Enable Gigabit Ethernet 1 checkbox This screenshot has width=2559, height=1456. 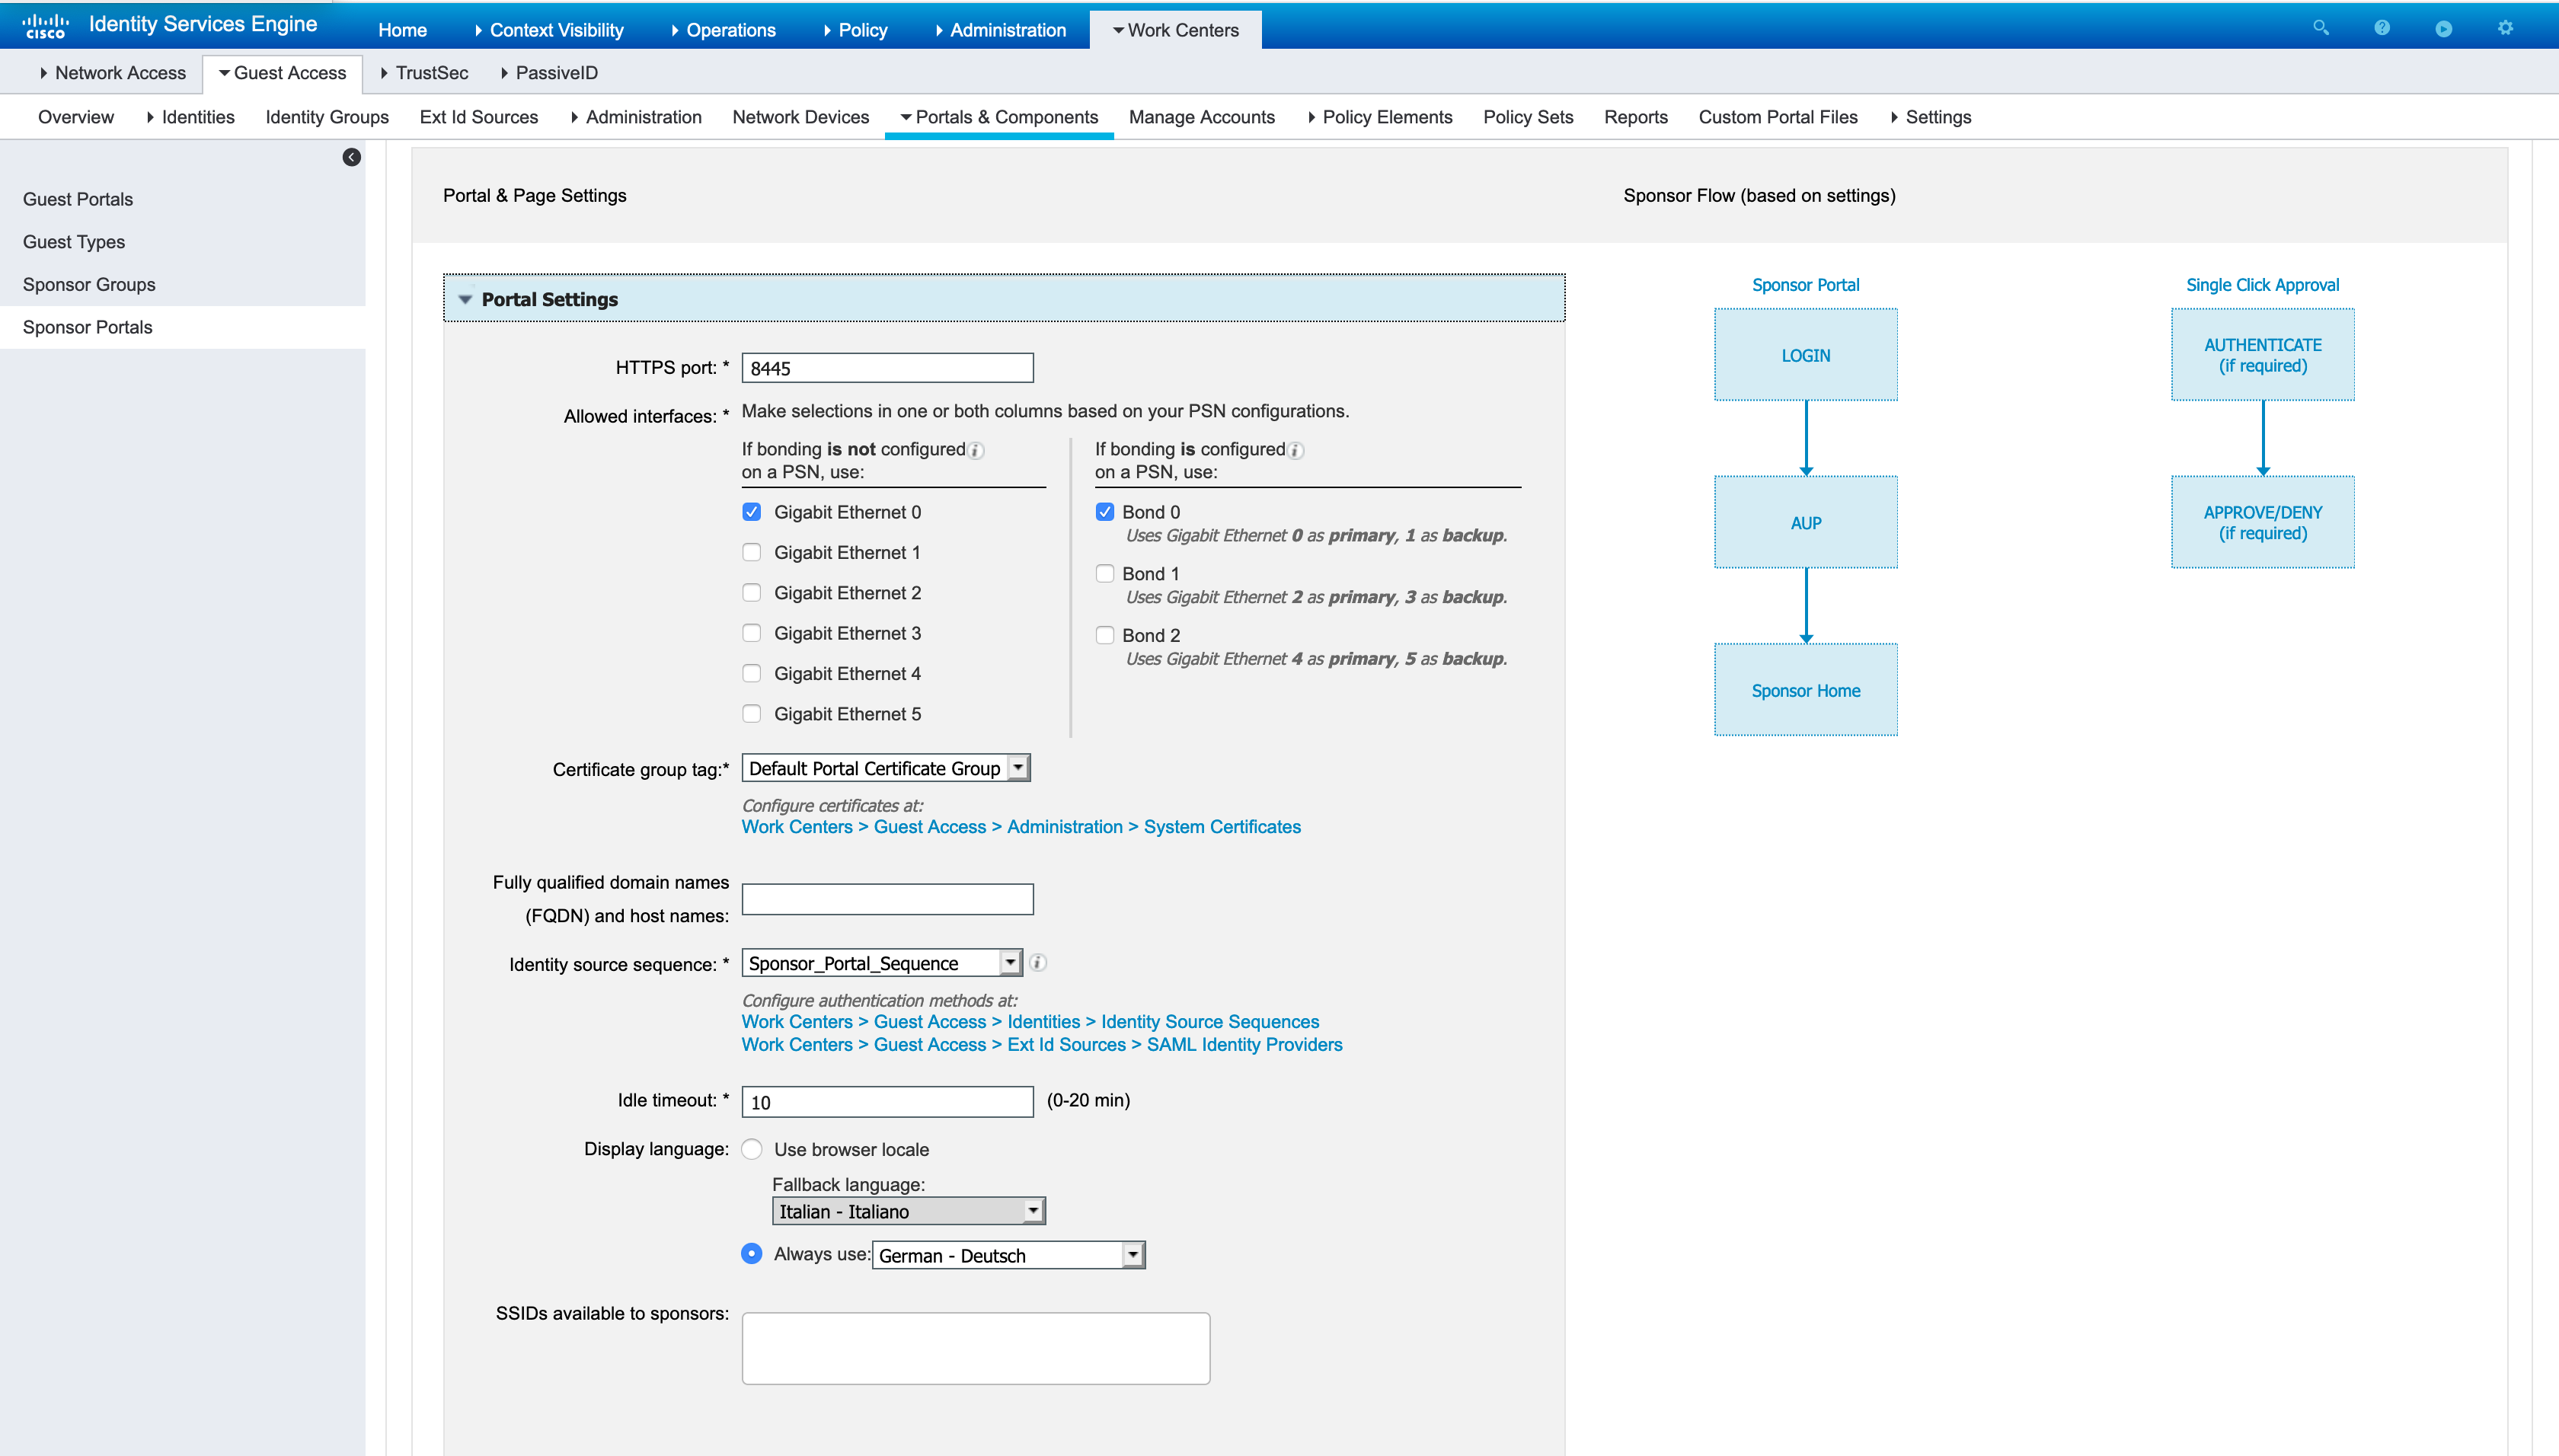coord(752,552)
